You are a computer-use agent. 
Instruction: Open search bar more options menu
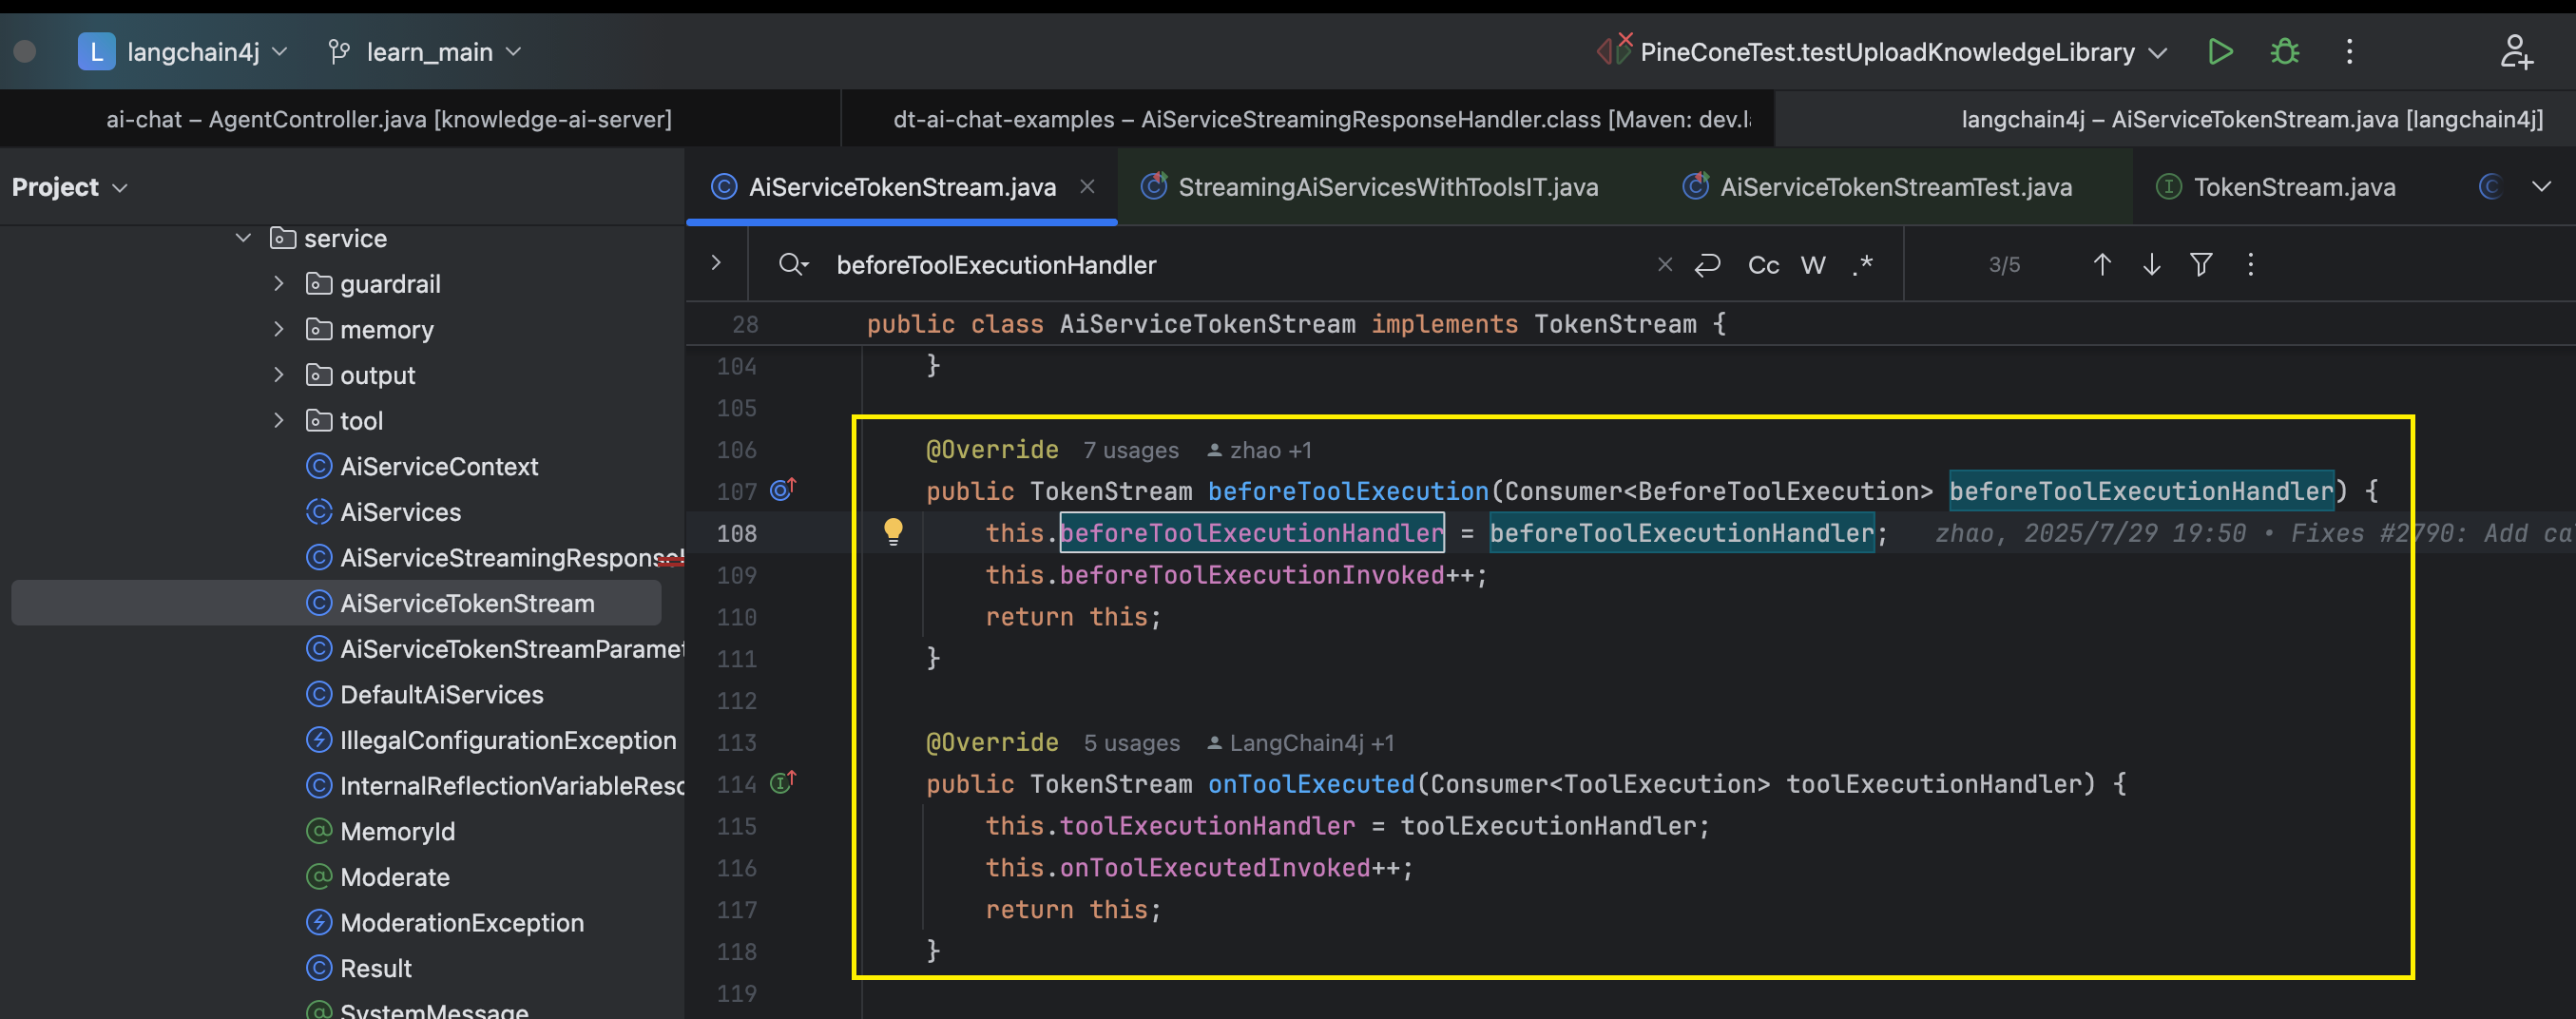2251,264
